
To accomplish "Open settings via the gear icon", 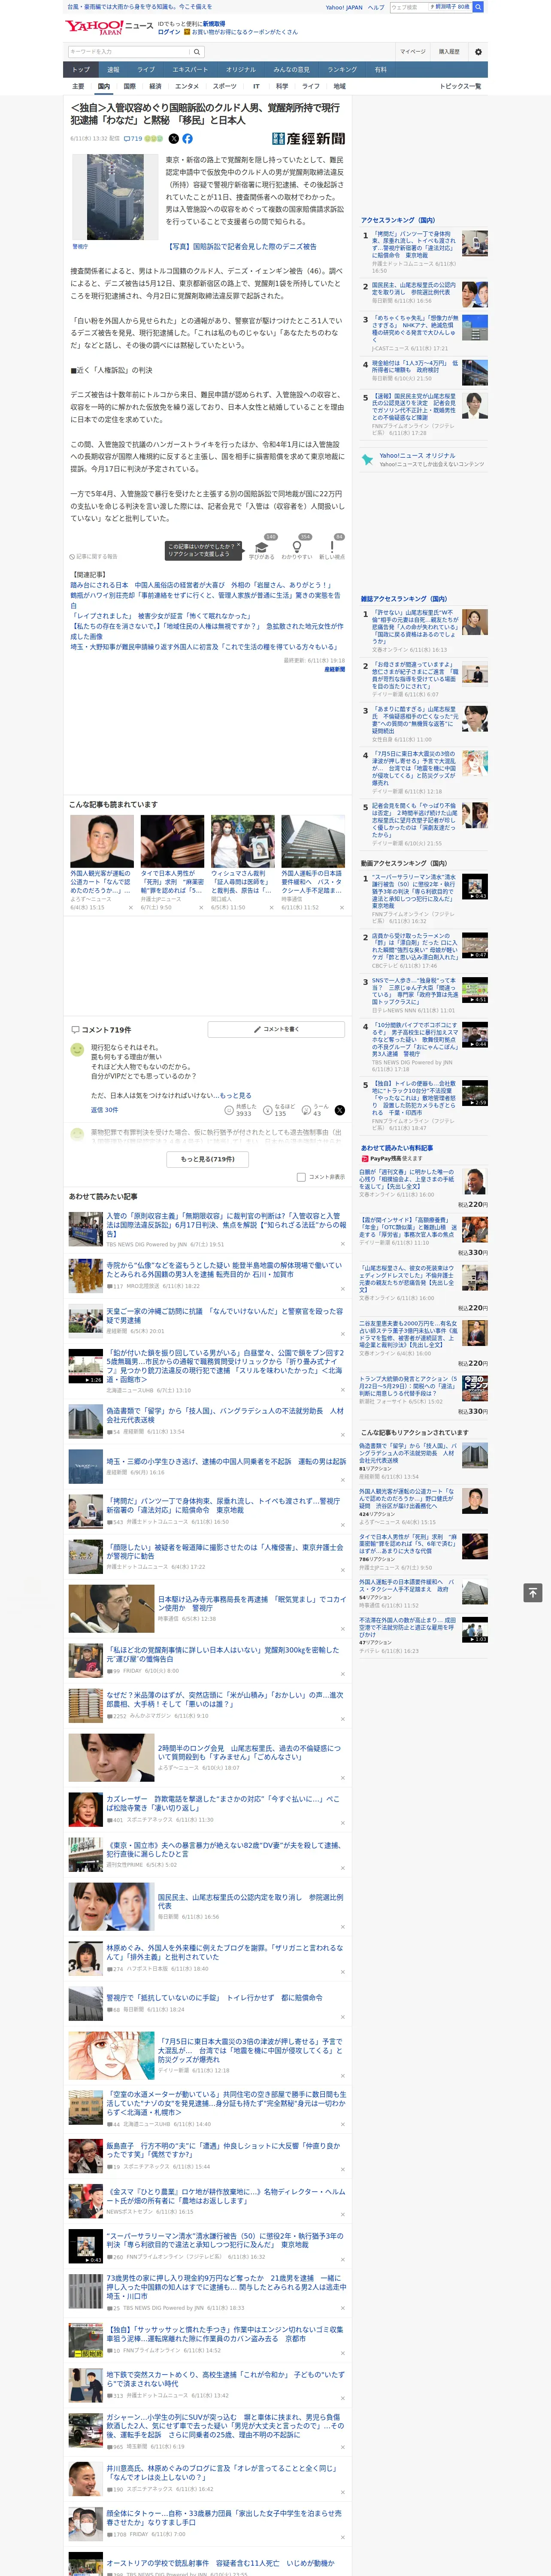I will click(x=478, y=51).
